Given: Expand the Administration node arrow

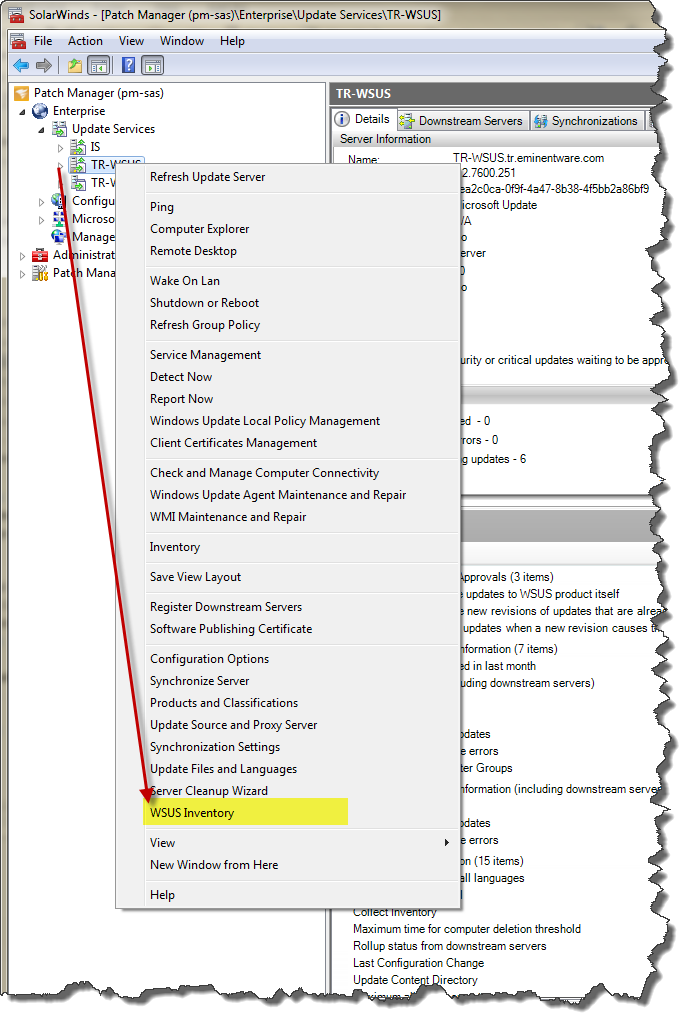Looking at the screenshot, I should tap(22, 256).
